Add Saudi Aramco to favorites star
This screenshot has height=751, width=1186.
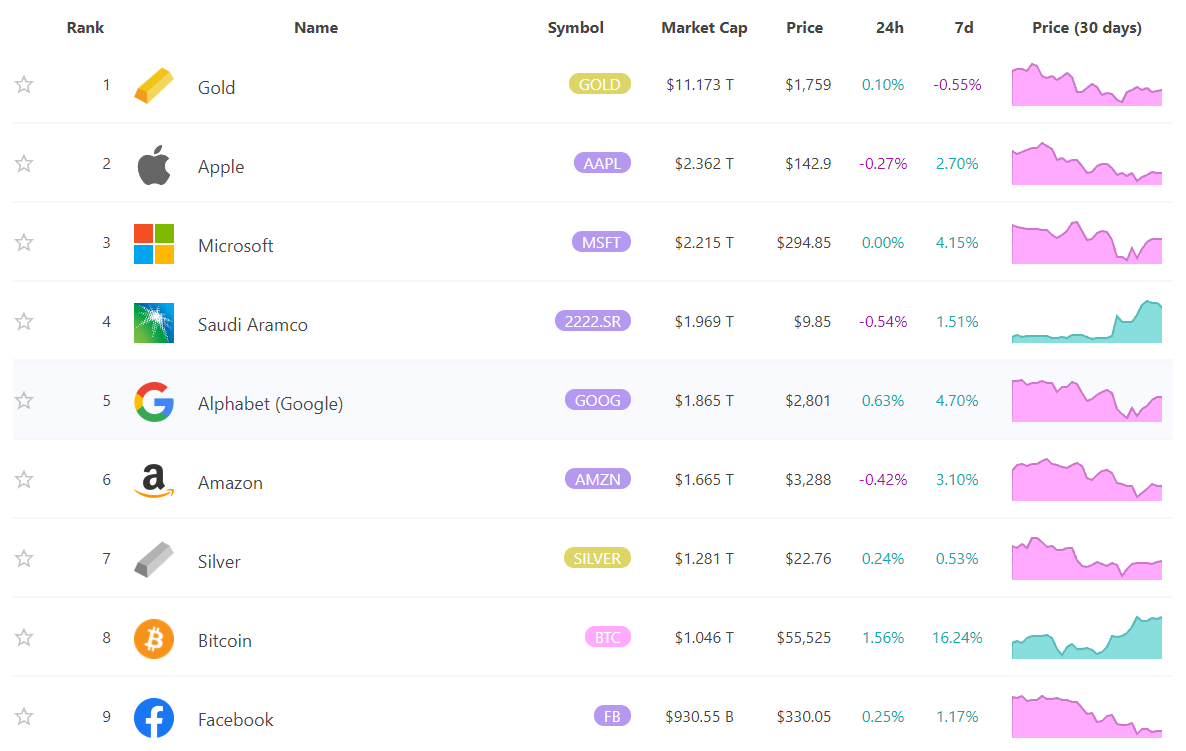pyautogui.click(x=24, y=321)
